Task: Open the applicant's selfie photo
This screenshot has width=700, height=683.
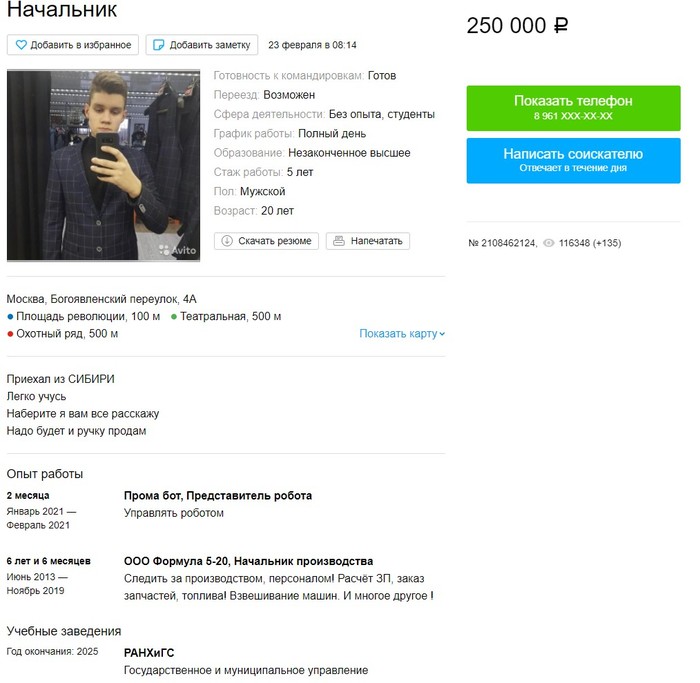Action: pos(104,165)
